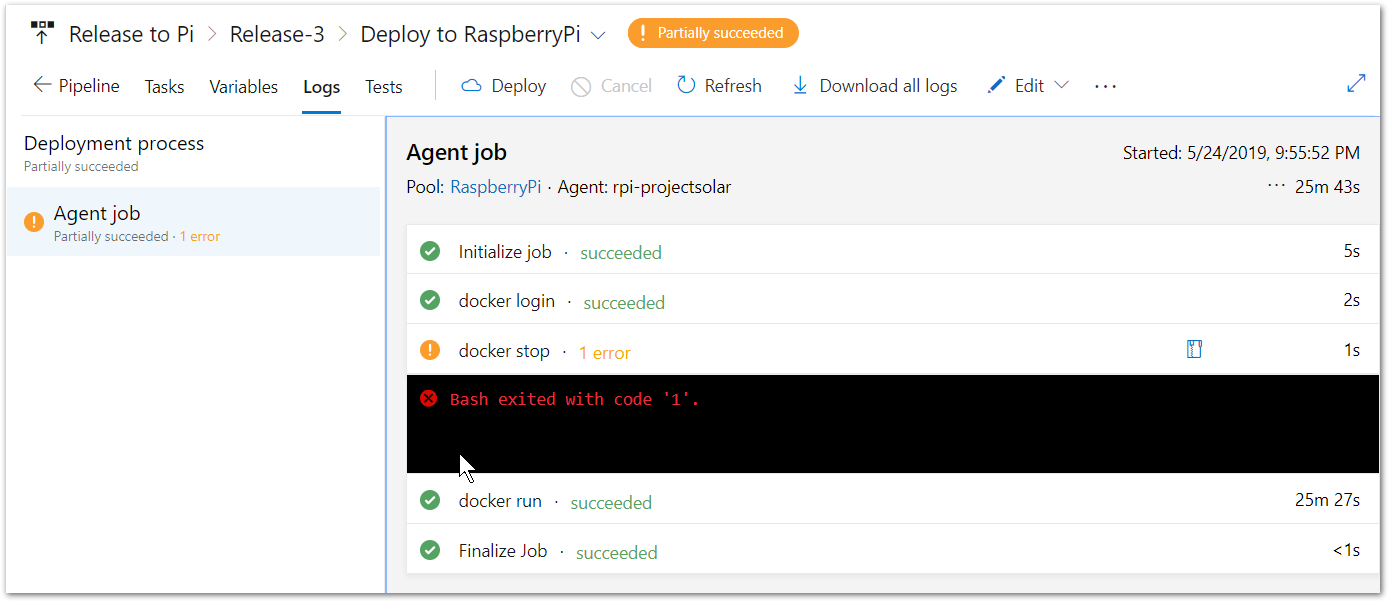Open the more actions ellipsis in toolbar
The height and width of the screenshot is (602, 1389).
(1105, 87)
